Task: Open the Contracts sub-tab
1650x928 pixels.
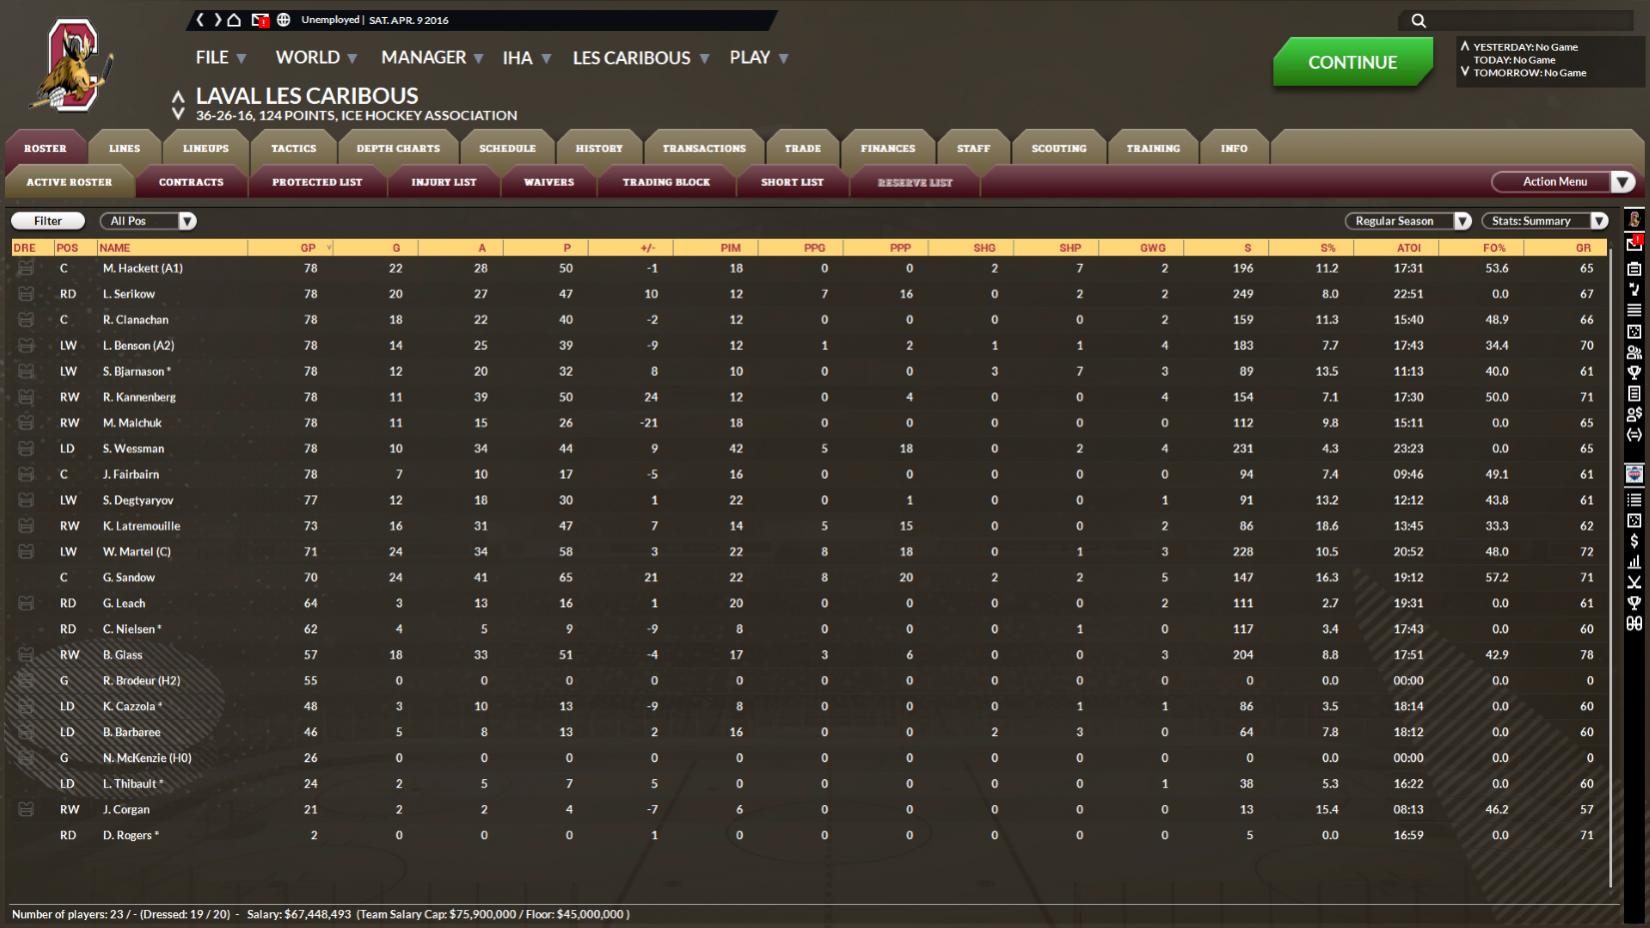Action: [191, 182]
